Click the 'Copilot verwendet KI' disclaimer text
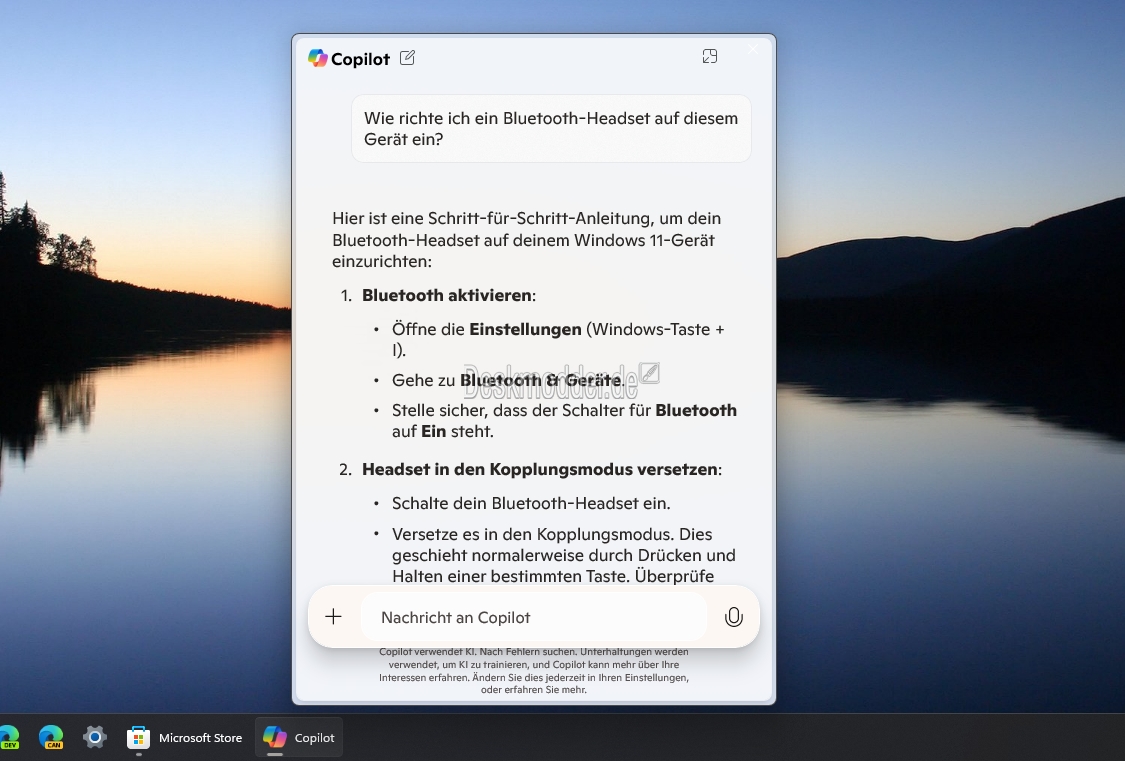1125x761 pixels. (x=534, y=671)
